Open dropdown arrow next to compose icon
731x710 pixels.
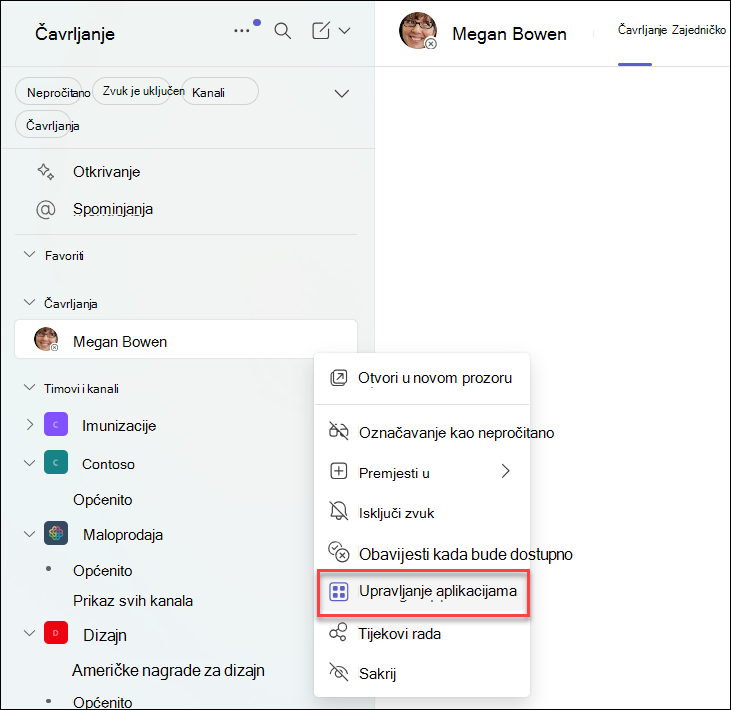click(345, 31)
